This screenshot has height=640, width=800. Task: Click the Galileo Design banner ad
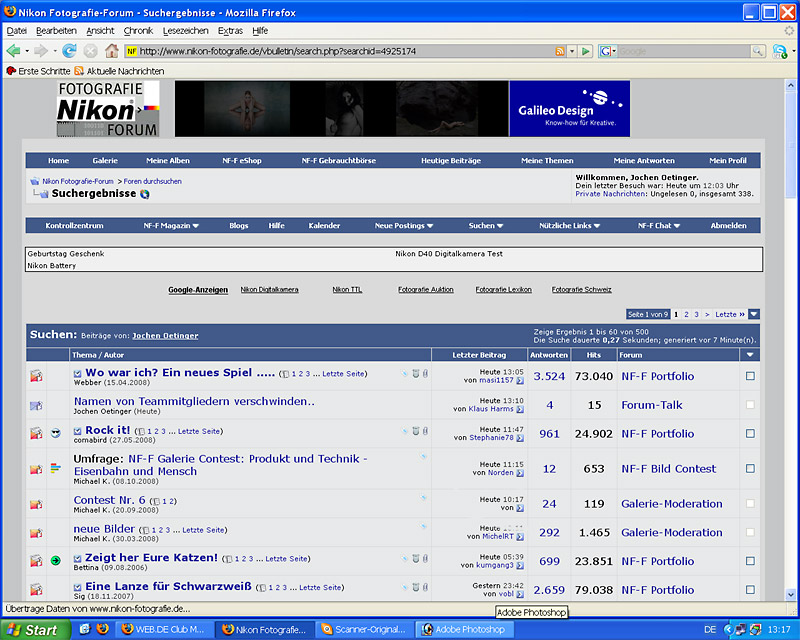pos(569,109)
